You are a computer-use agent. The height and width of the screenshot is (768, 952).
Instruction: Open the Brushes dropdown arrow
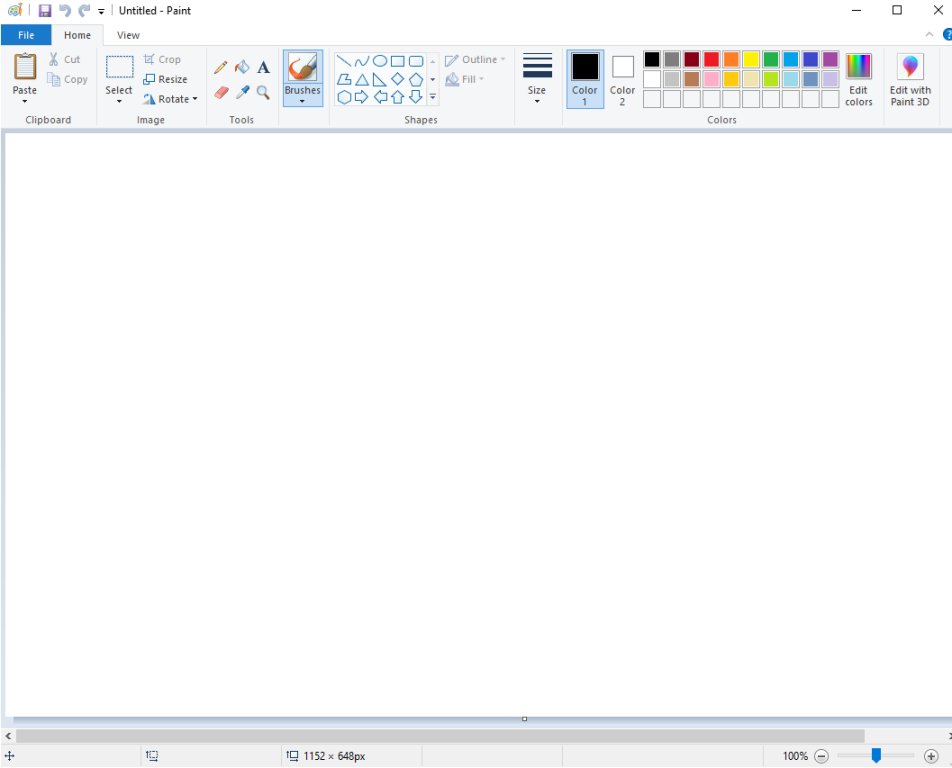pos(302,101)
